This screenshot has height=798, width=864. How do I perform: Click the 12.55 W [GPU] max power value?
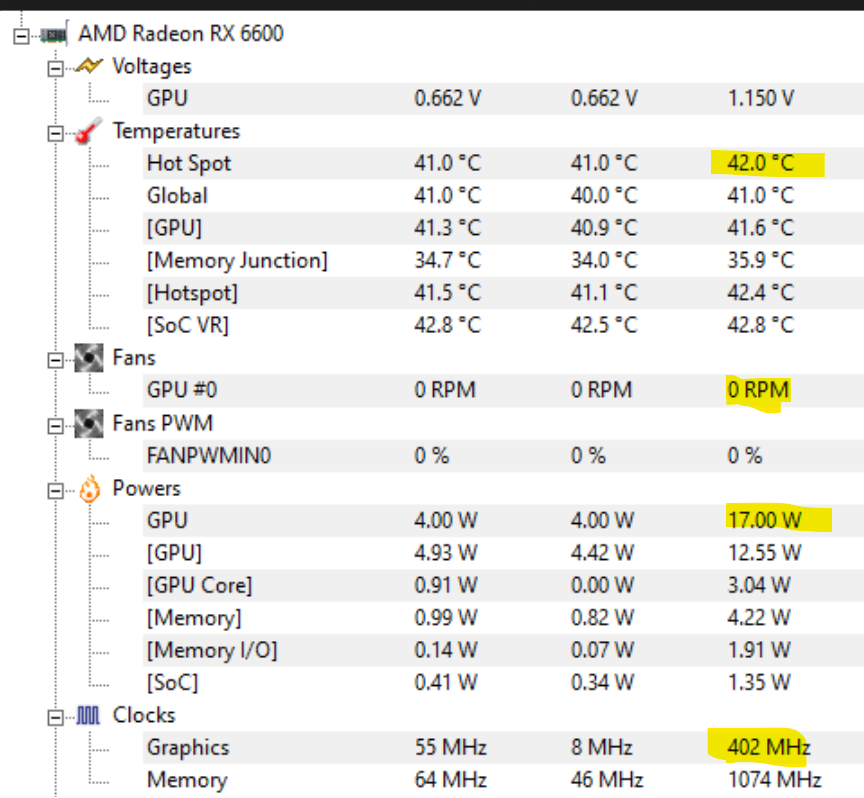tap(765, 553)
